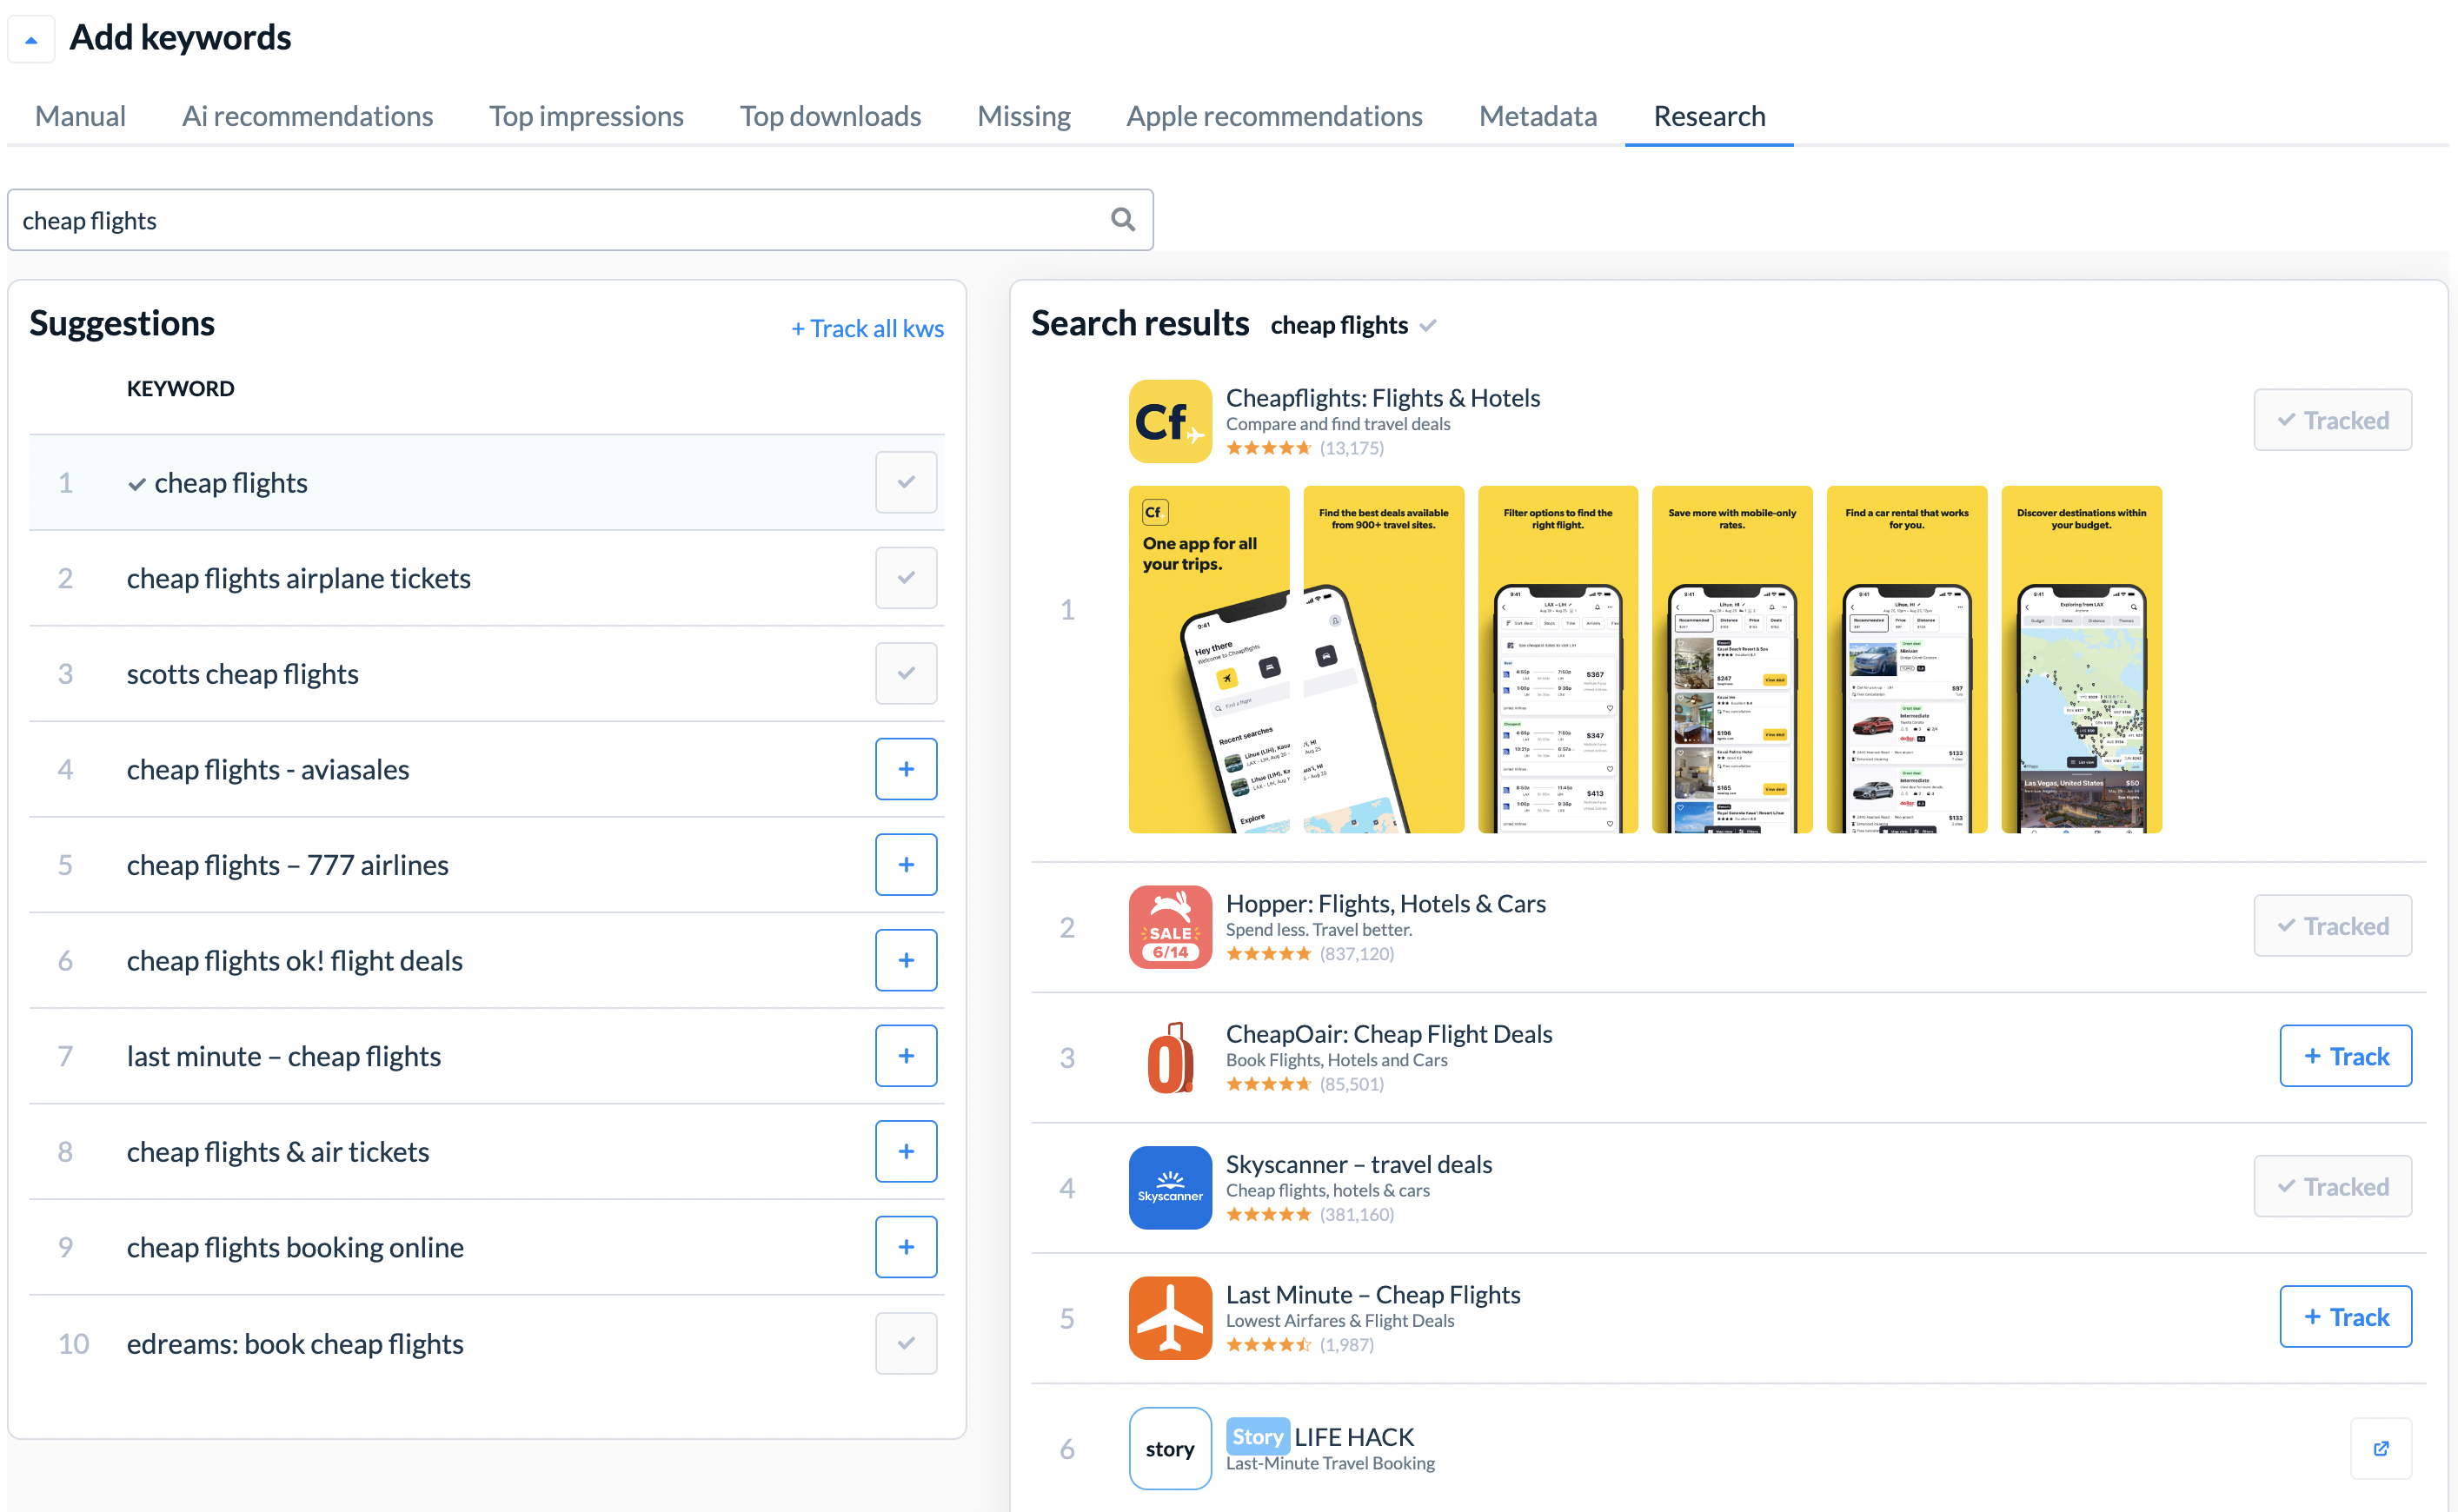Add keyword cheap flights & air tickets
This screenshot has height=1512, width=2458.
click(906, 1151)
